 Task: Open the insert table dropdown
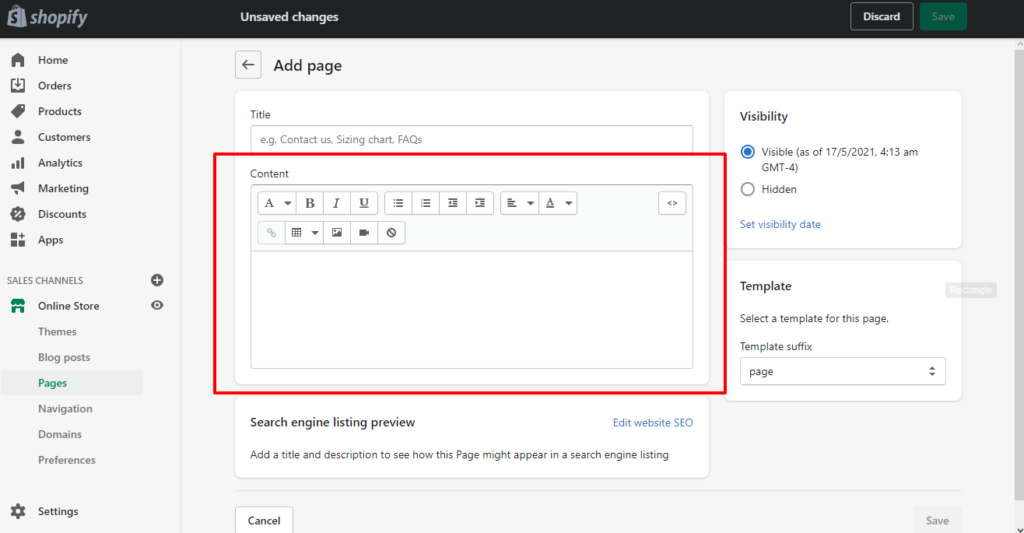coord(304,233)
